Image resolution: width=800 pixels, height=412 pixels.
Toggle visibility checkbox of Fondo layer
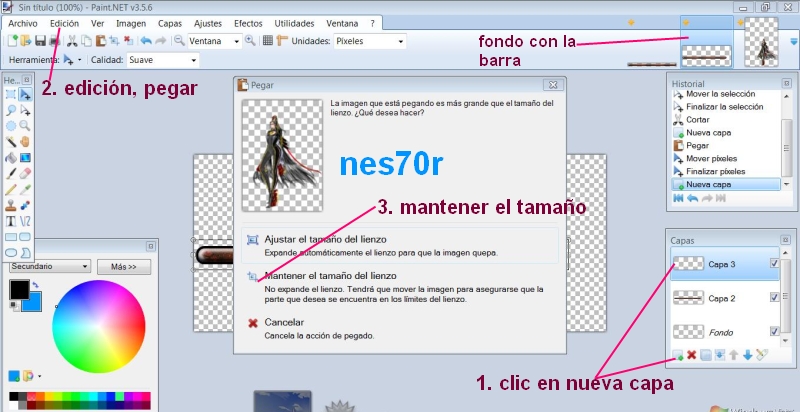tap(774, 331)
